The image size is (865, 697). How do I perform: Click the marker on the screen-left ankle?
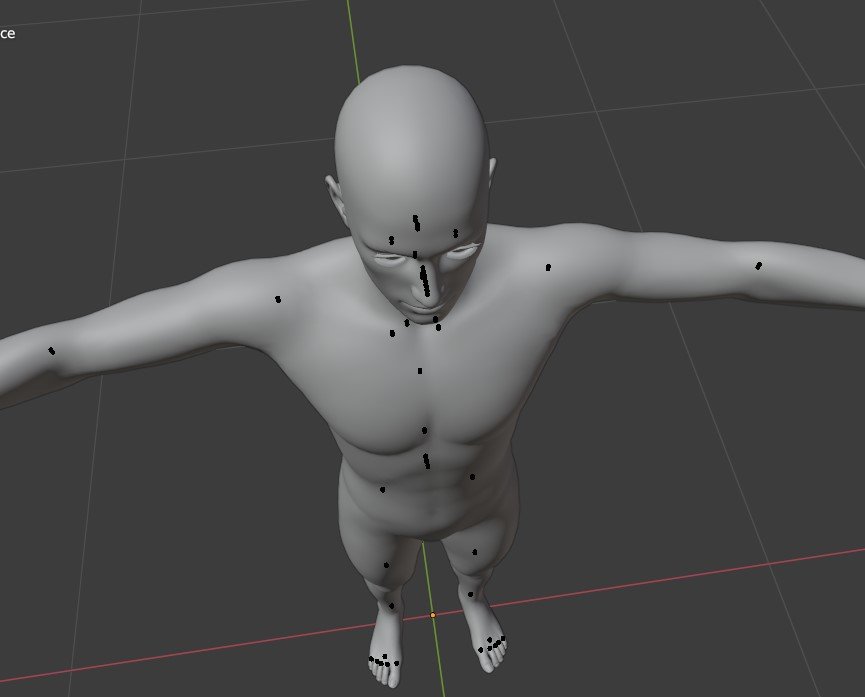(x=391, y=606)
